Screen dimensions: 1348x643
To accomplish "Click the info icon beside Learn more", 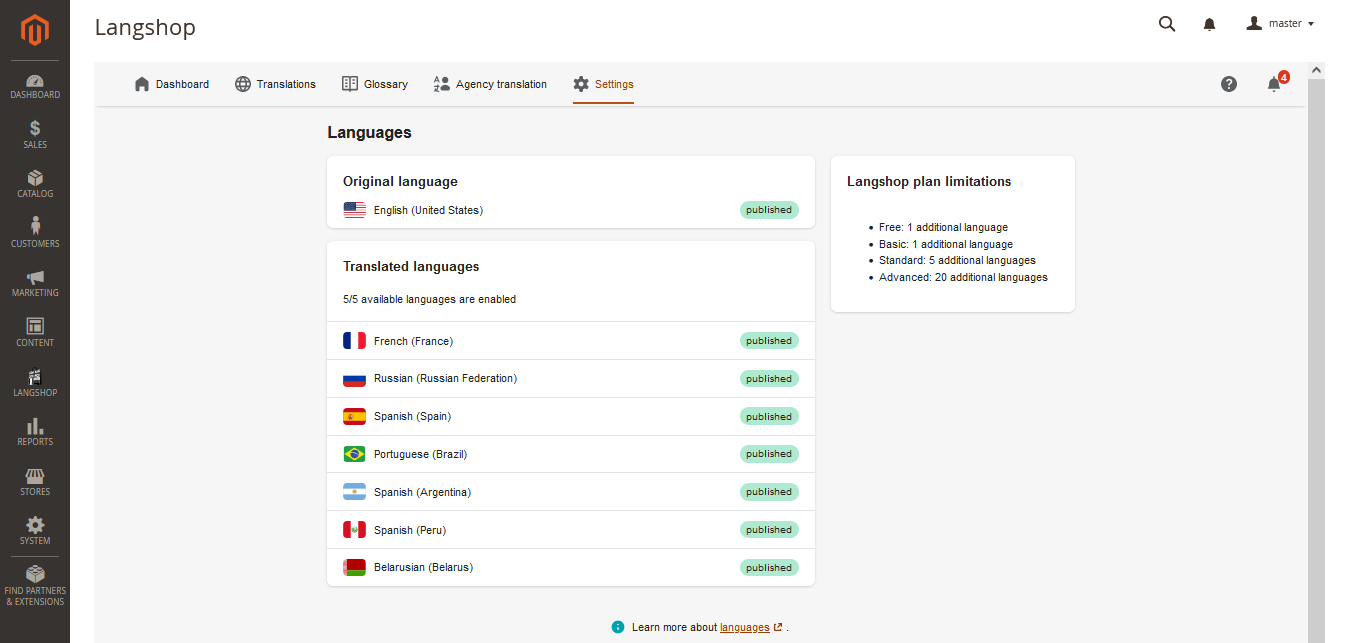I will 618,627.
